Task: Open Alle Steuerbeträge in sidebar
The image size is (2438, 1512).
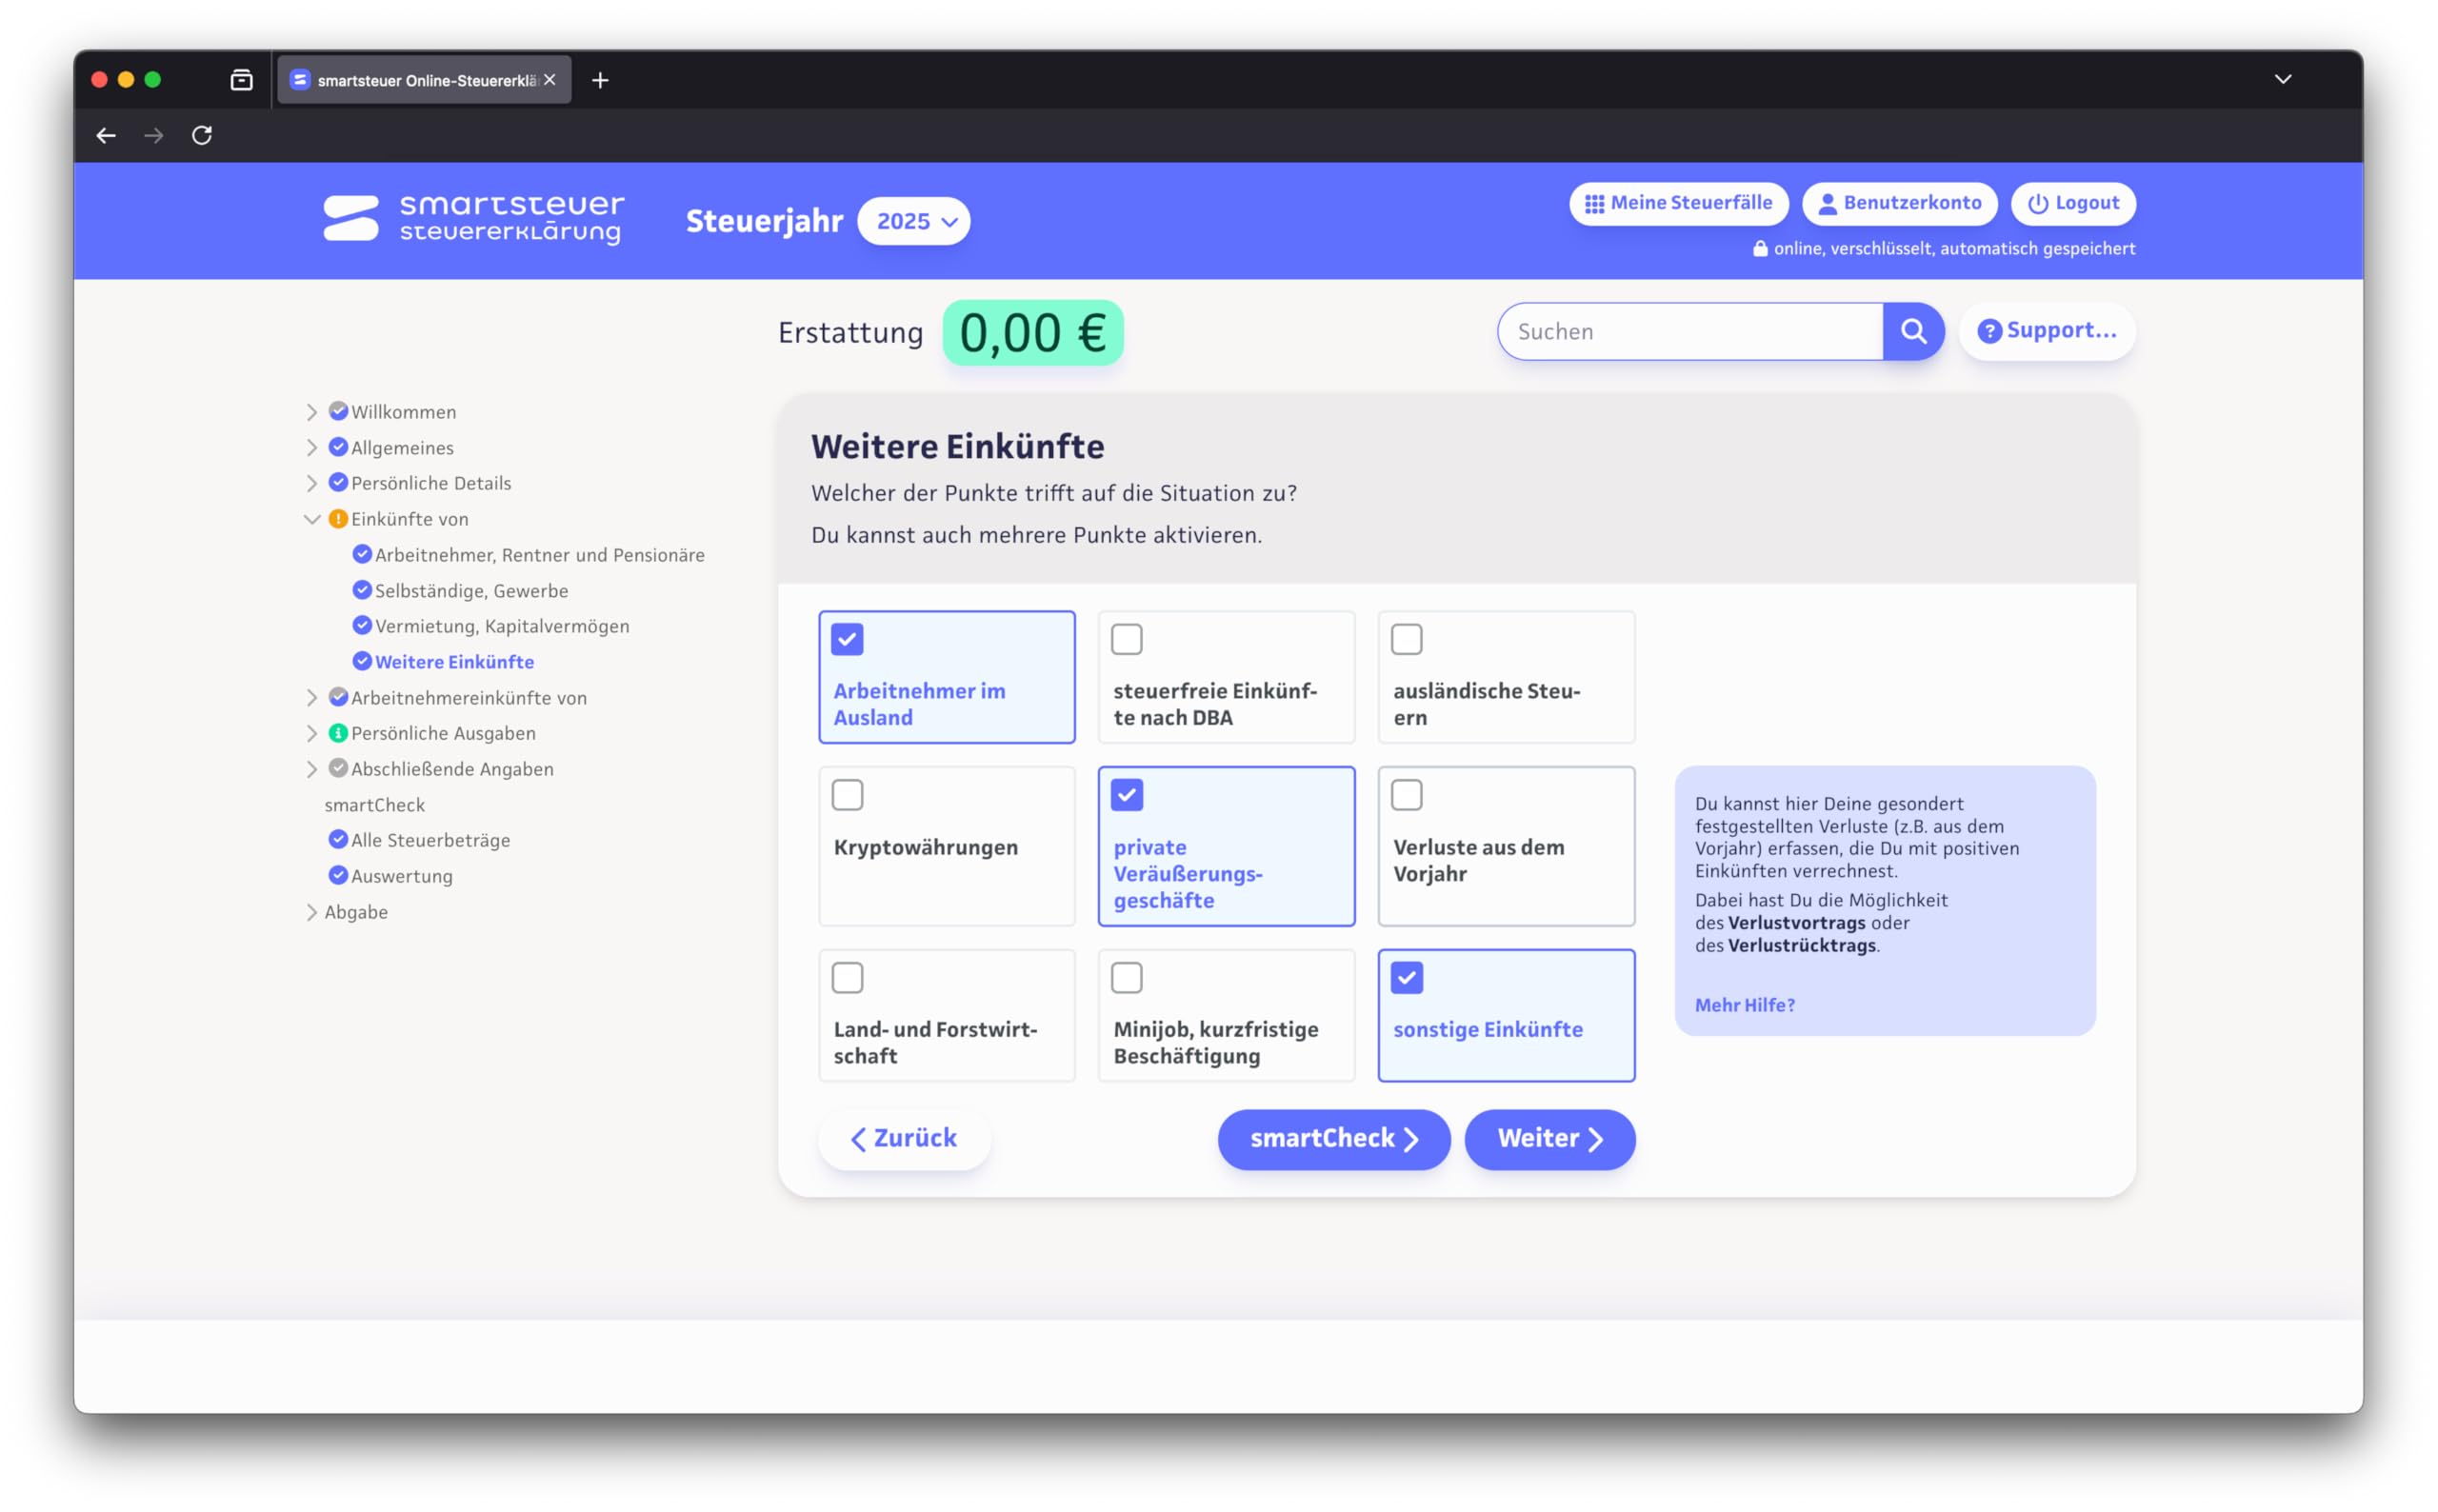Action: click(x=431, y=840)
